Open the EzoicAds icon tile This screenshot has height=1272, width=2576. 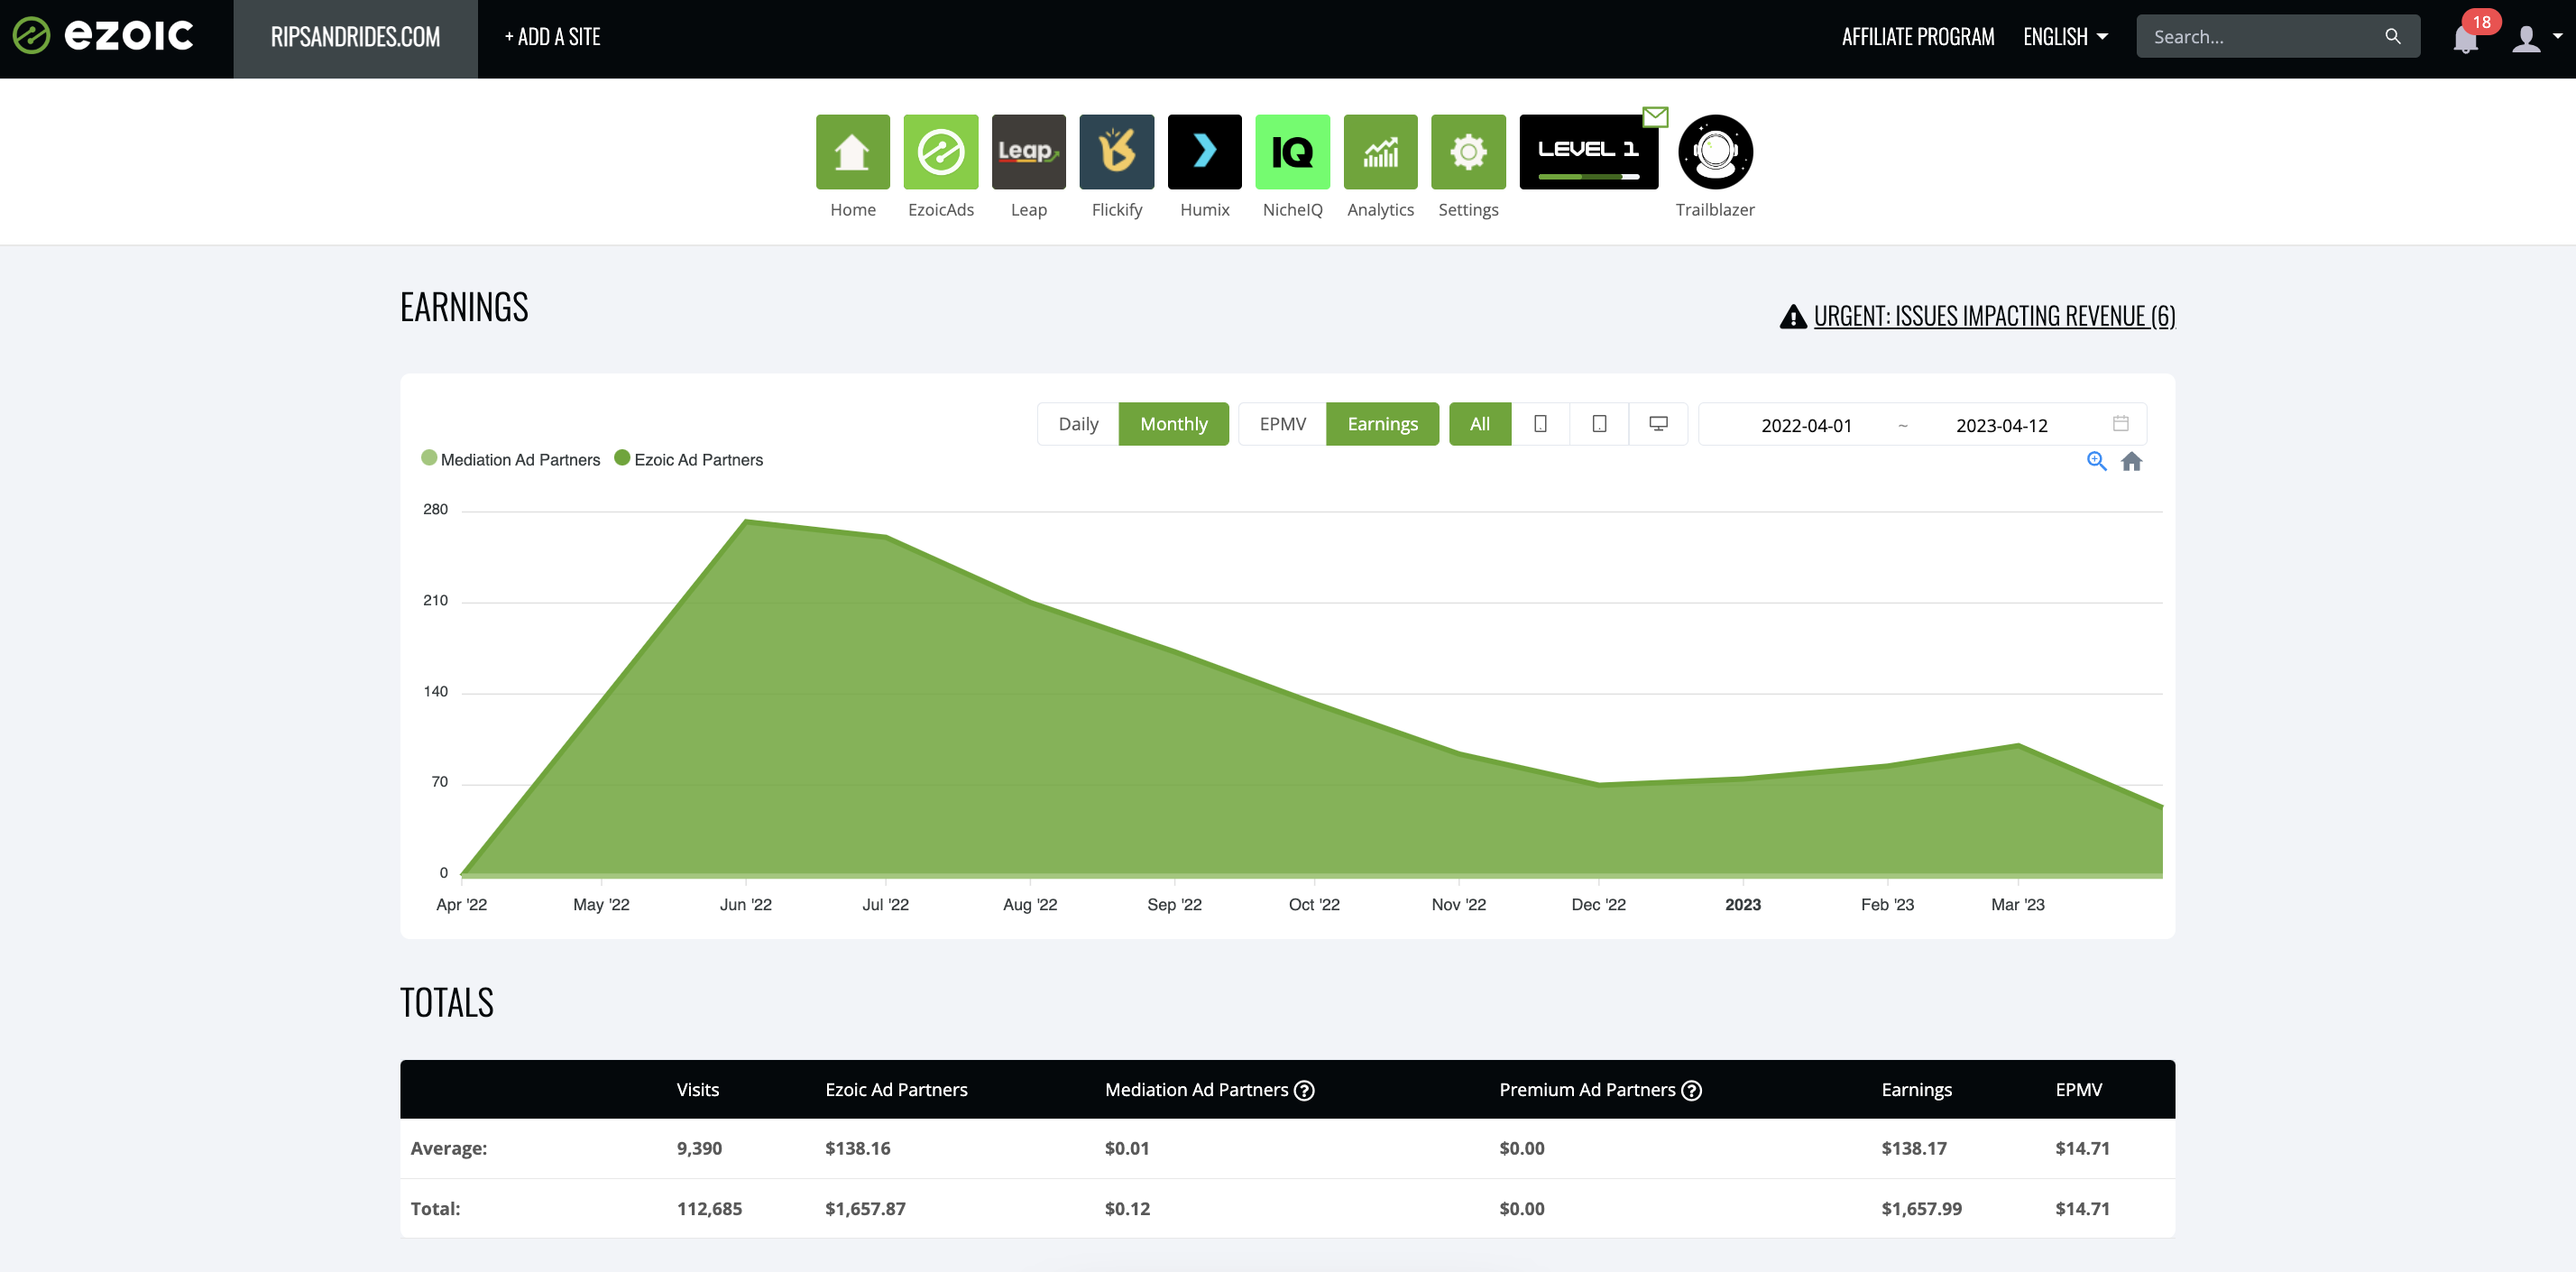pyautogui.click(x=940, y=151)
